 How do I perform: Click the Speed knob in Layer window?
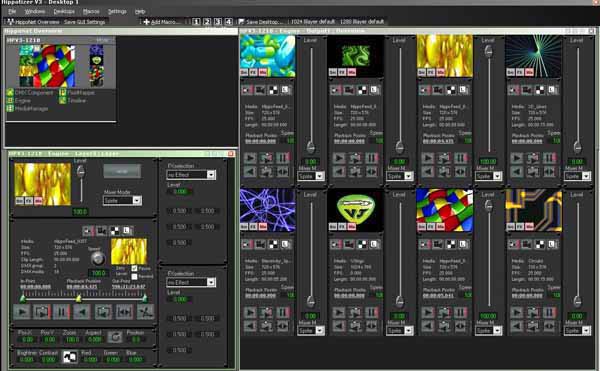coord(98,259)
